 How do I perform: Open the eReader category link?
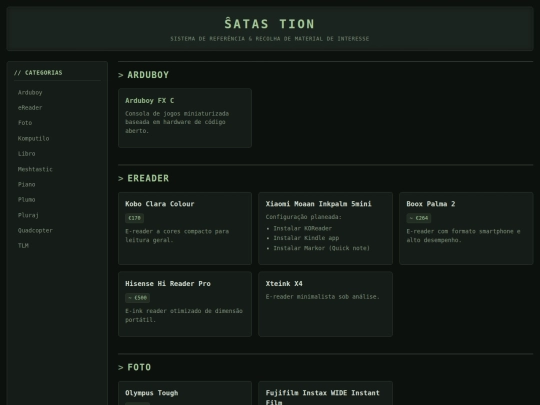(30, 107)
